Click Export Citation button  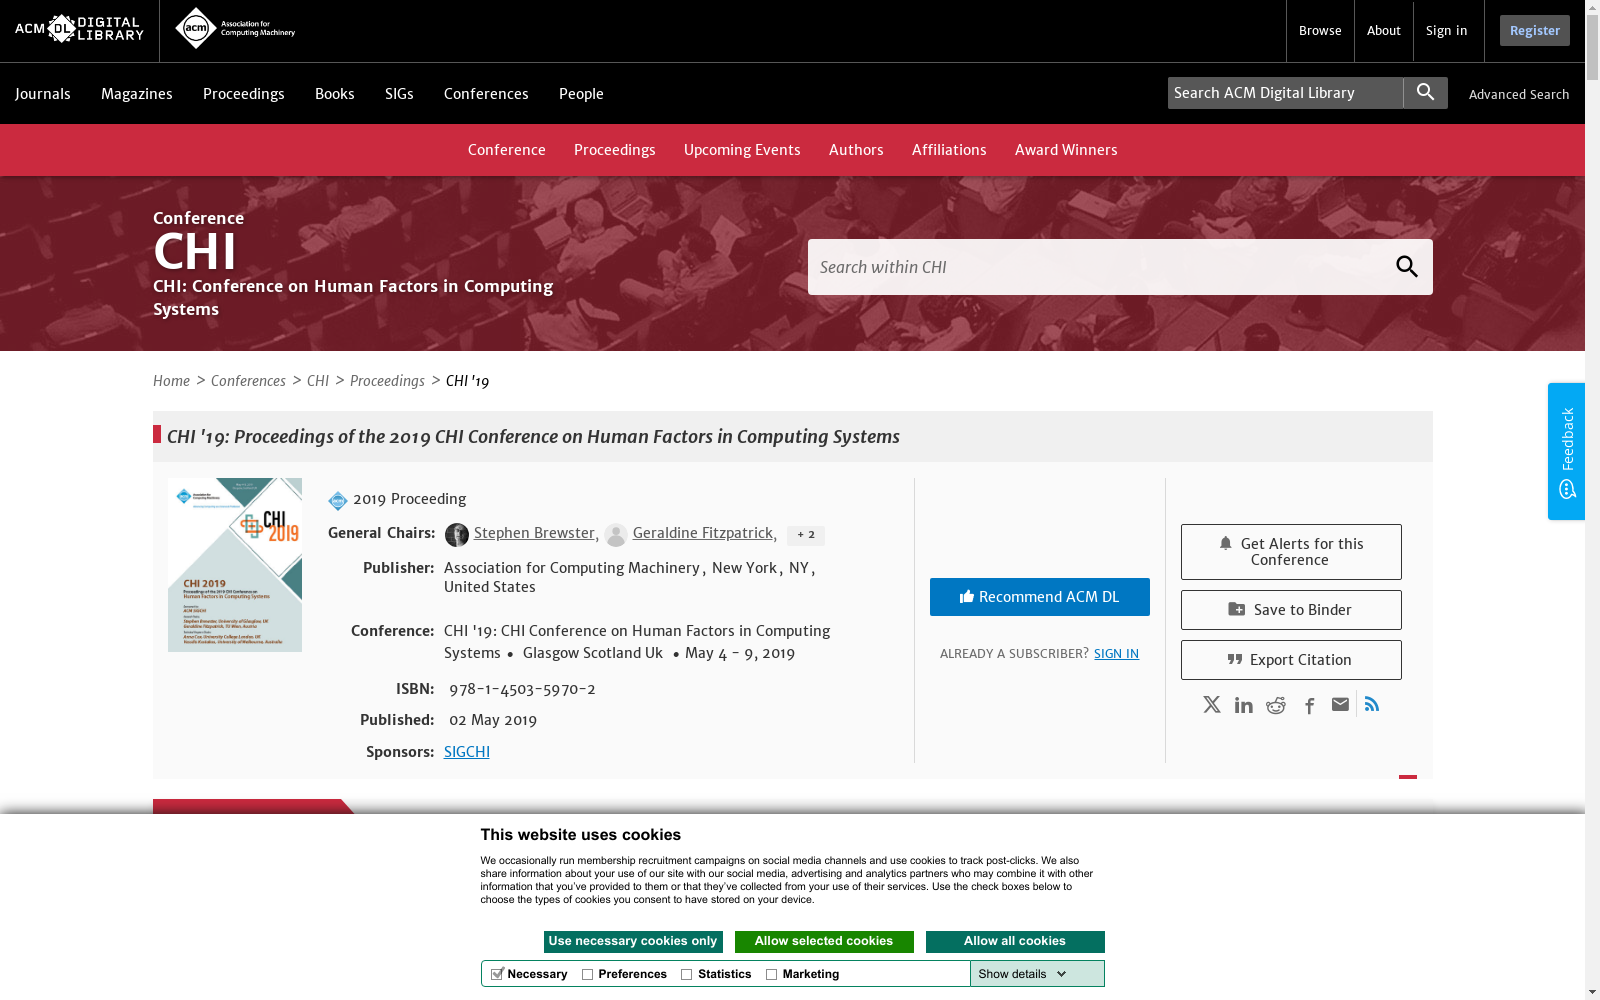click(1291, 660)
